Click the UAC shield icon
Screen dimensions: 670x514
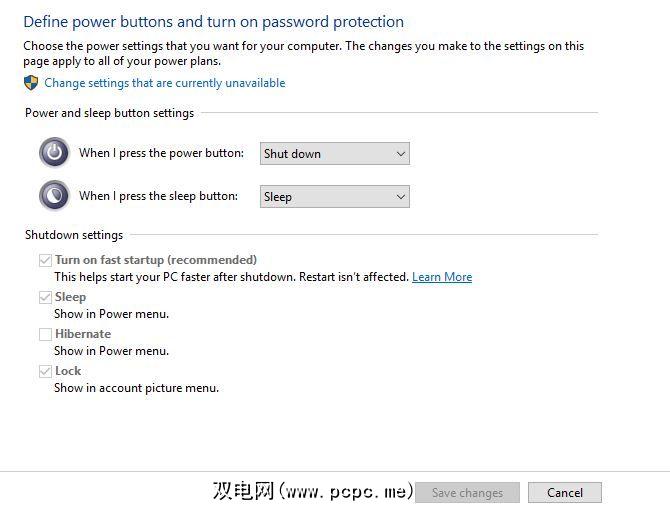(31, 83)
